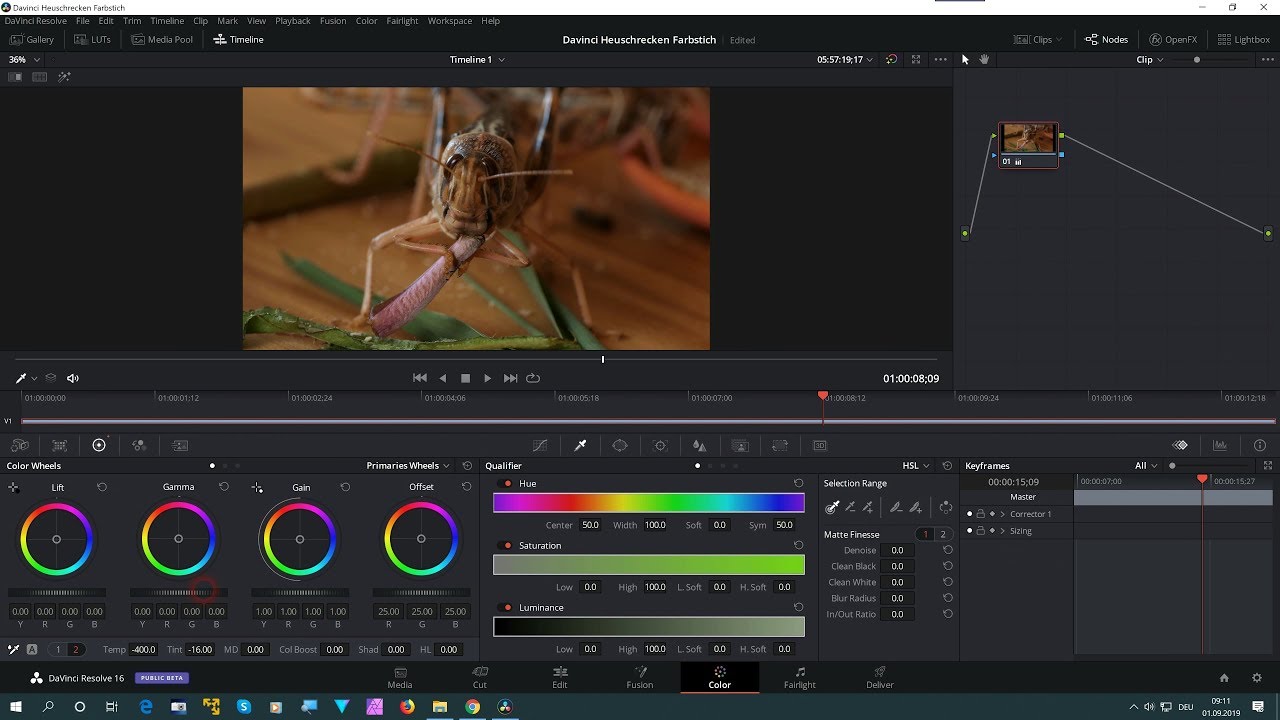Open the Information panel
Screen dimensions: 1280x720
tap(1260, 445)
